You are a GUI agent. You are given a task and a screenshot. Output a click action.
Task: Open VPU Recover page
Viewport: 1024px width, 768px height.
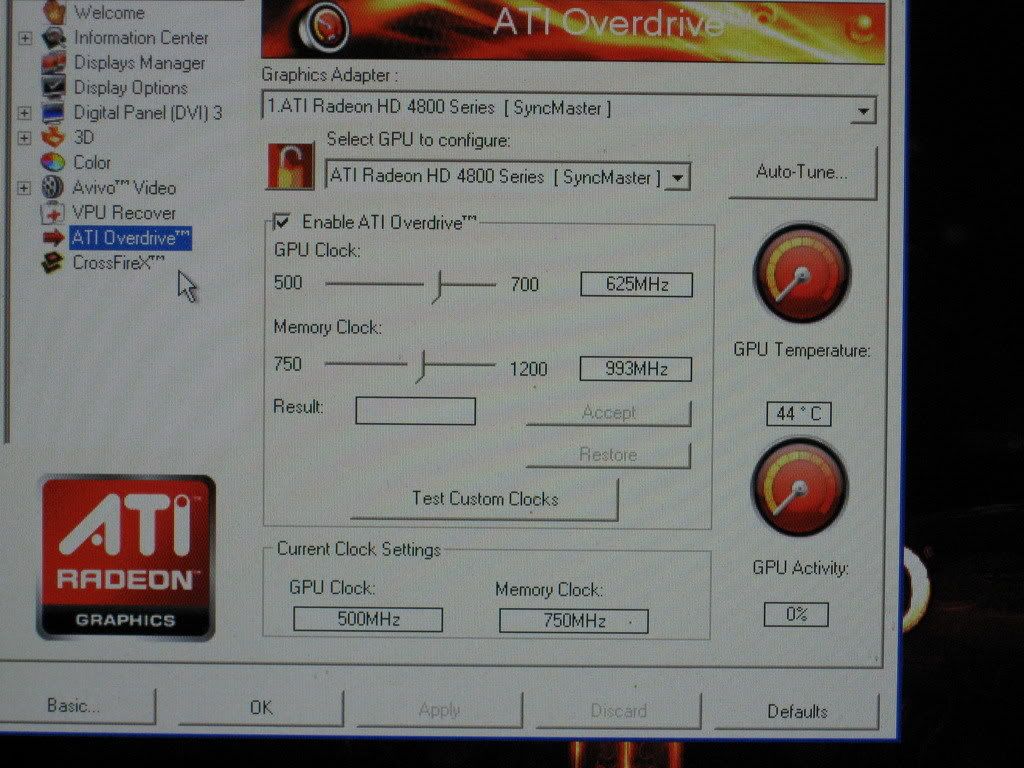(124, 213)
